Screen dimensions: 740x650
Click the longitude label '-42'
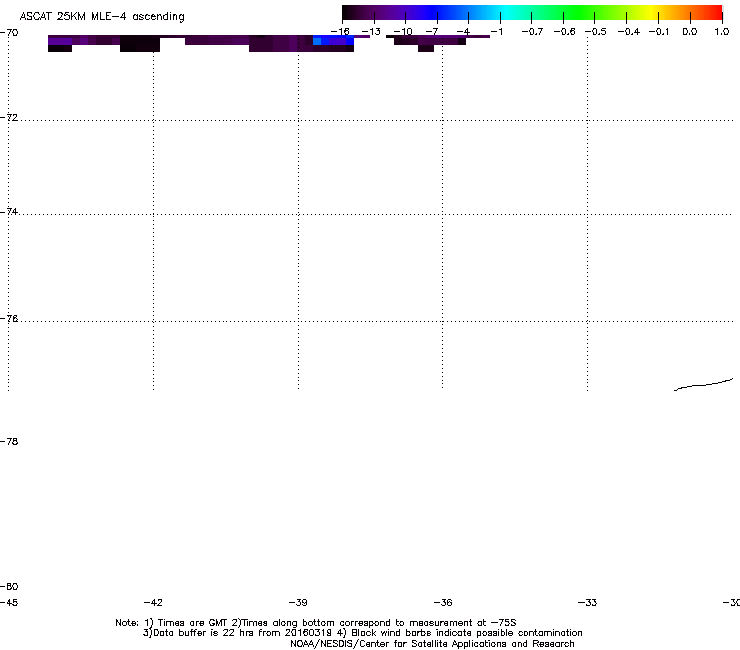[x=153, y=602]
